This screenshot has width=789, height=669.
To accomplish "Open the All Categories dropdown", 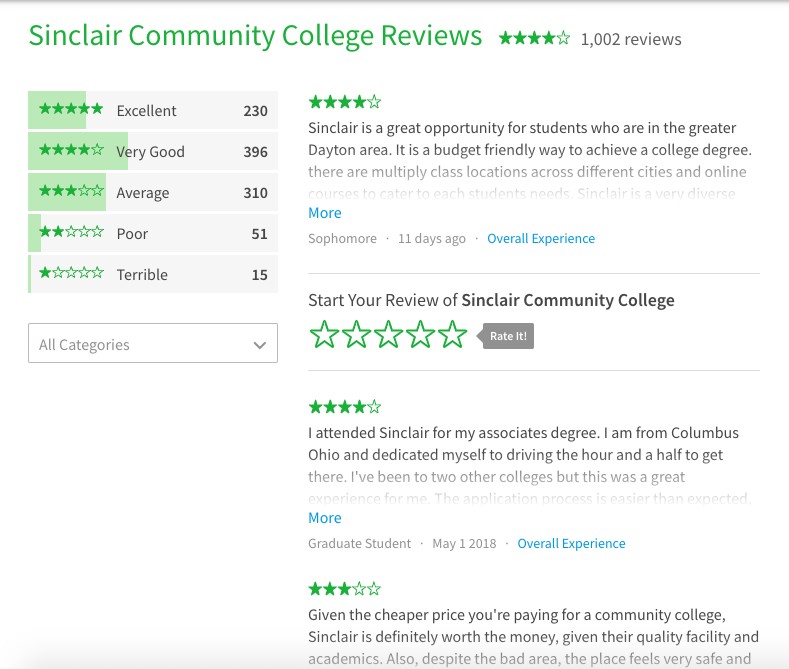I will (153, 343).
